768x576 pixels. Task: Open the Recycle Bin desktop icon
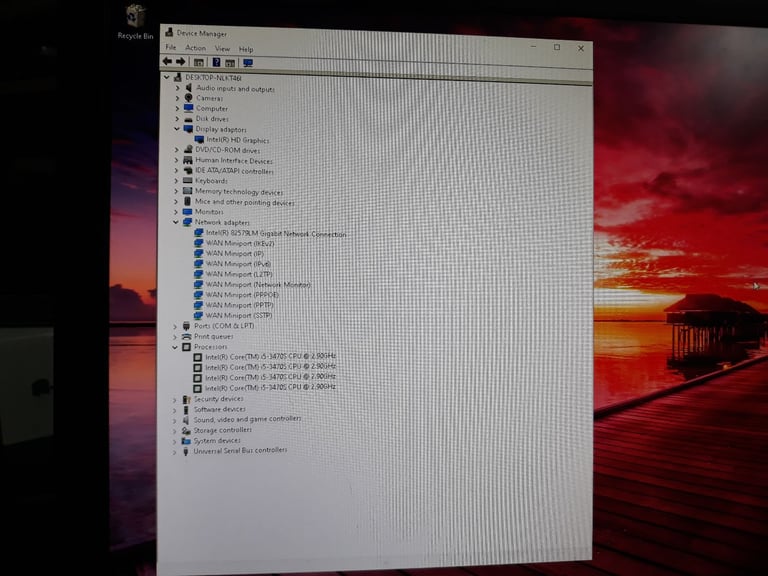pos(135,22)
